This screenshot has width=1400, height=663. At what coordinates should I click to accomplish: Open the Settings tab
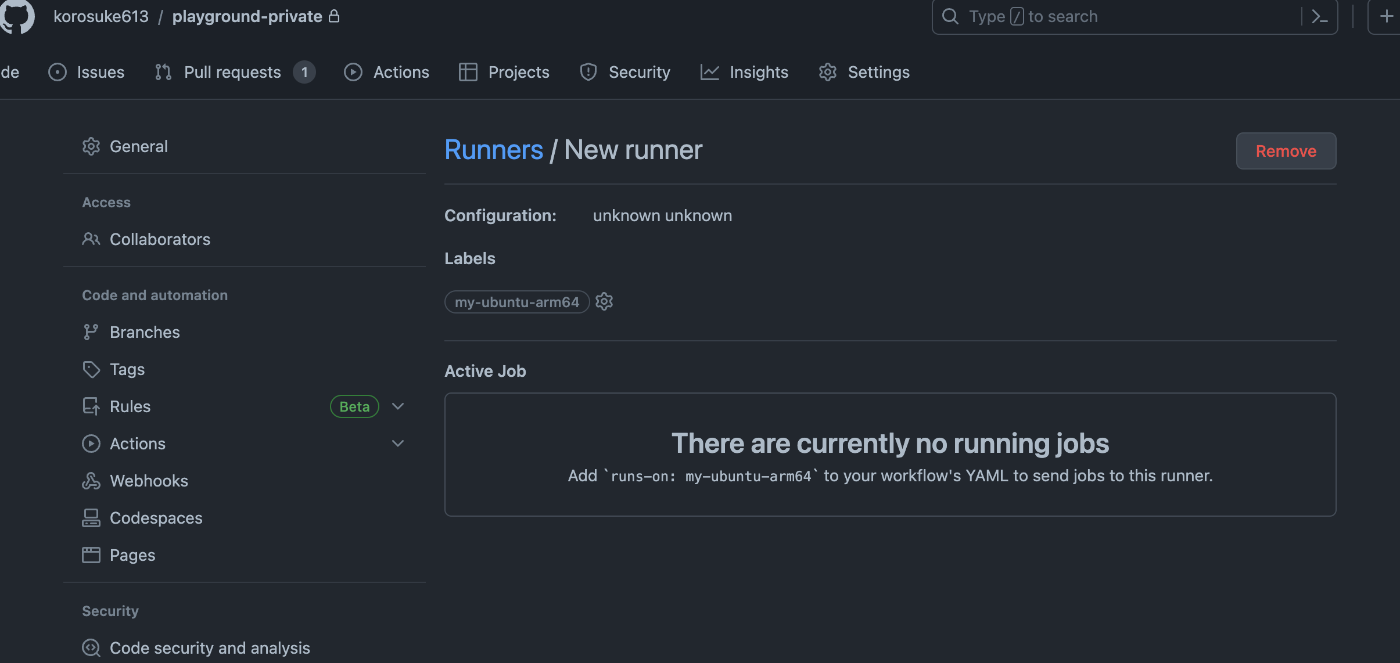tap(864, 72)
